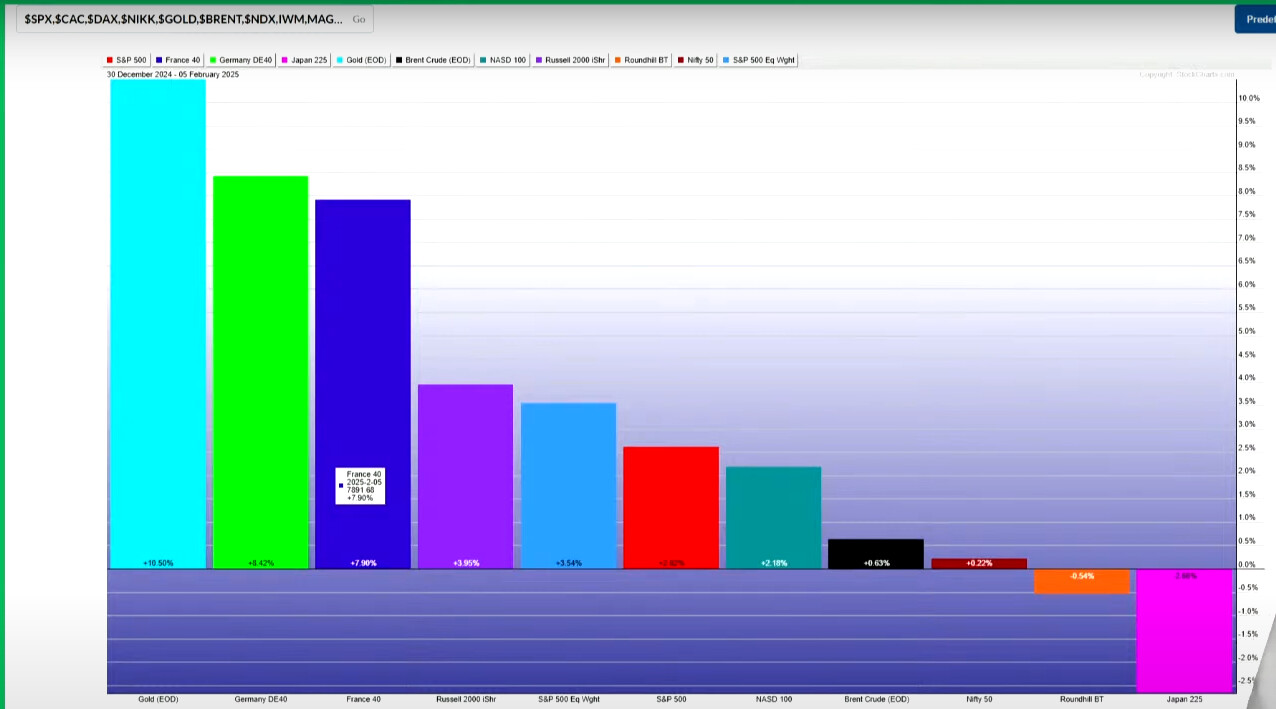Toggle the S&P 500 legend entry

[x=126, y=60]
